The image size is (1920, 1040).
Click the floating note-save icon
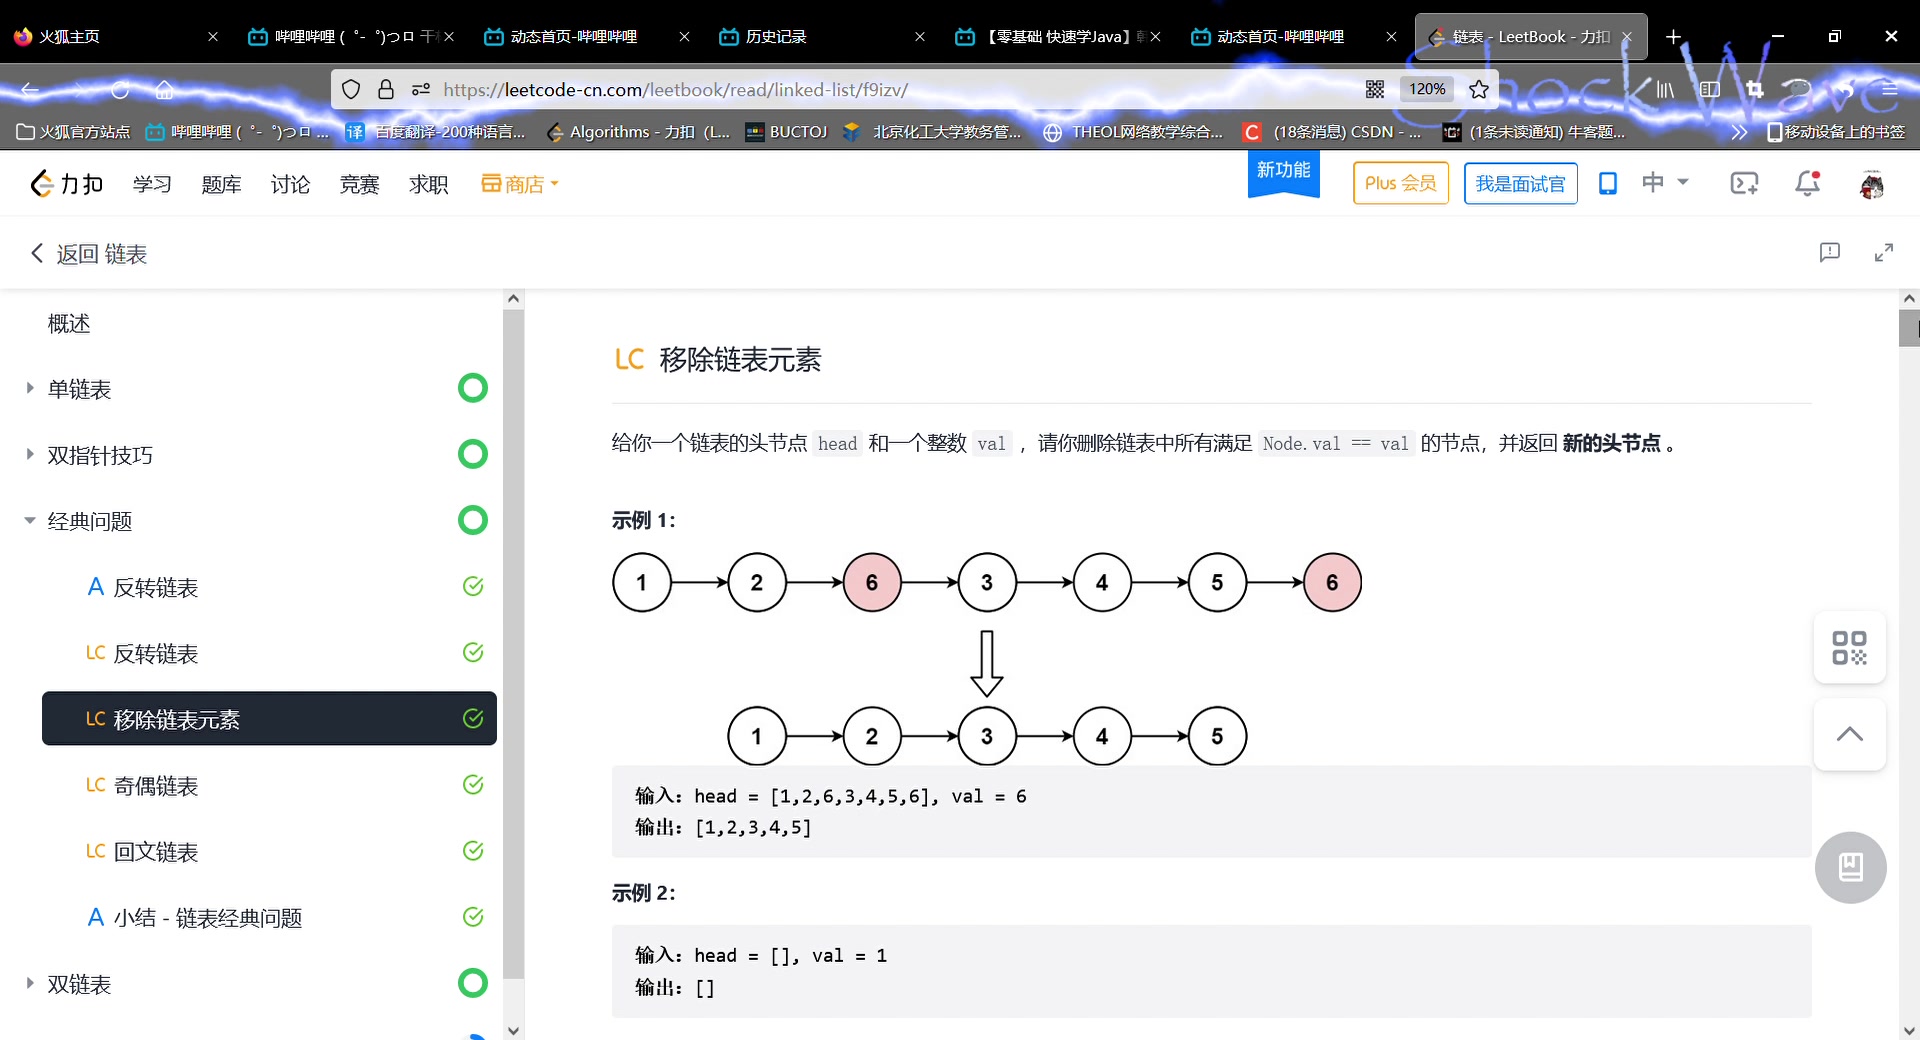pyautogui.click(x=1850, y=867)
